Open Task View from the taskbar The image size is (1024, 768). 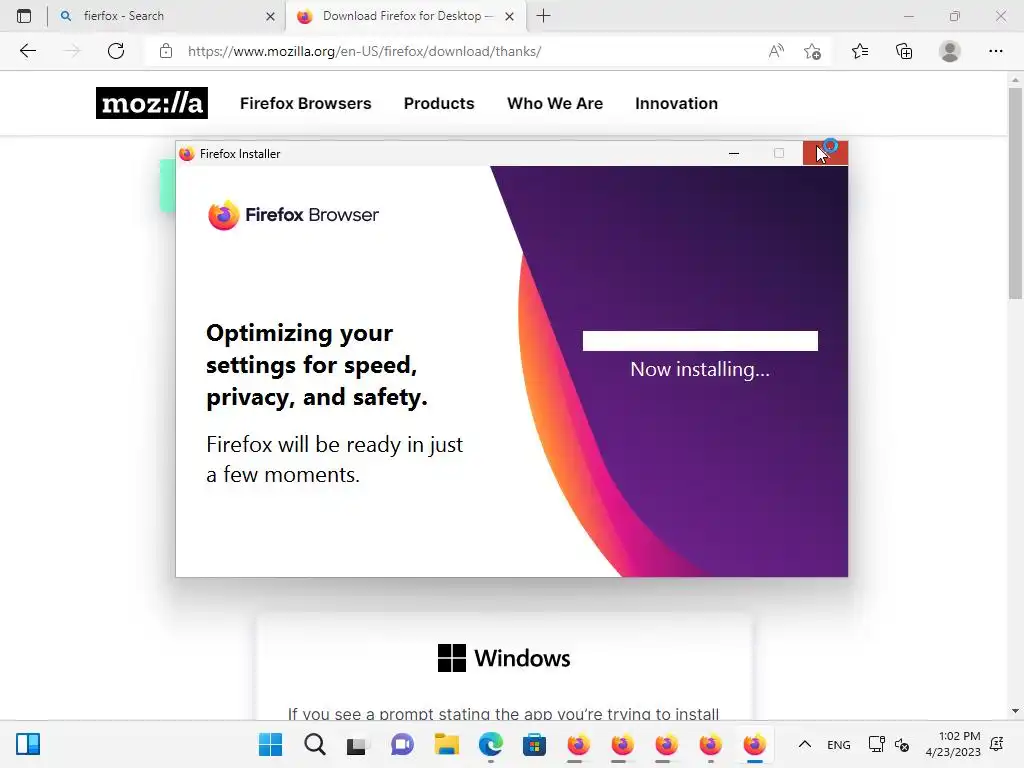point(357,744)
